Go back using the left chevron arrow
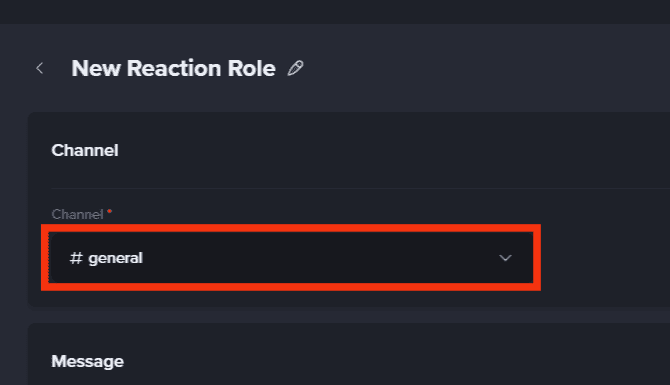The height and width of the screenshot is (385, 670). click(x=40, y=68)
